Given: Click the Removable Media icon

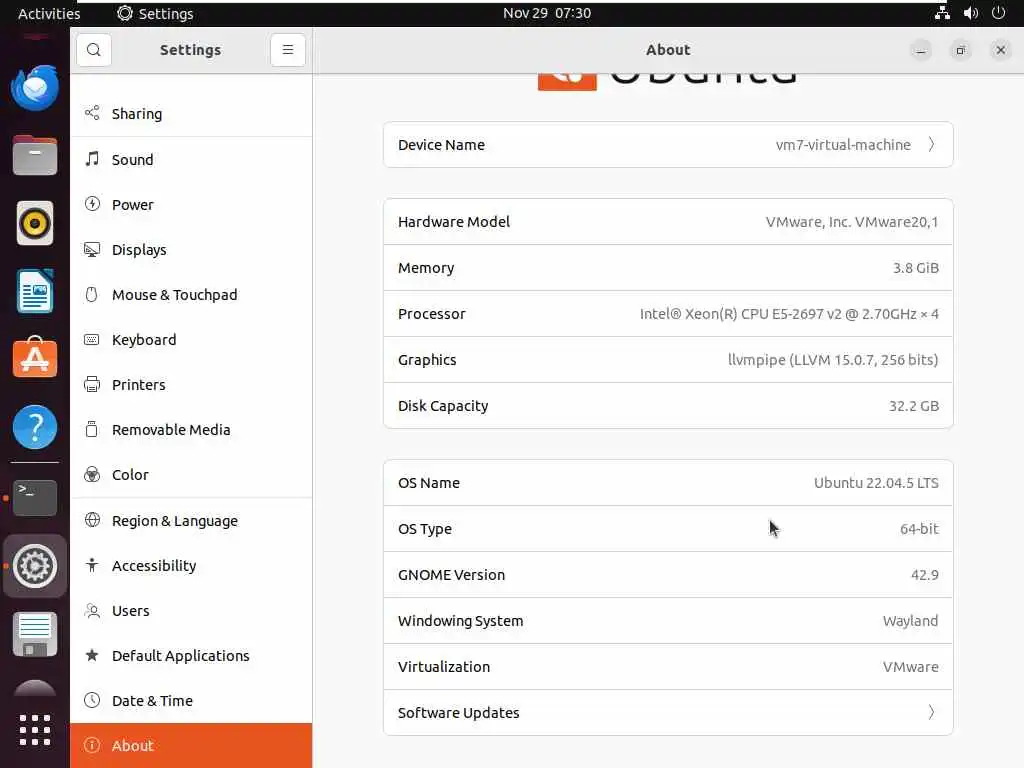Looking at the screenshot, I should 92,429.
